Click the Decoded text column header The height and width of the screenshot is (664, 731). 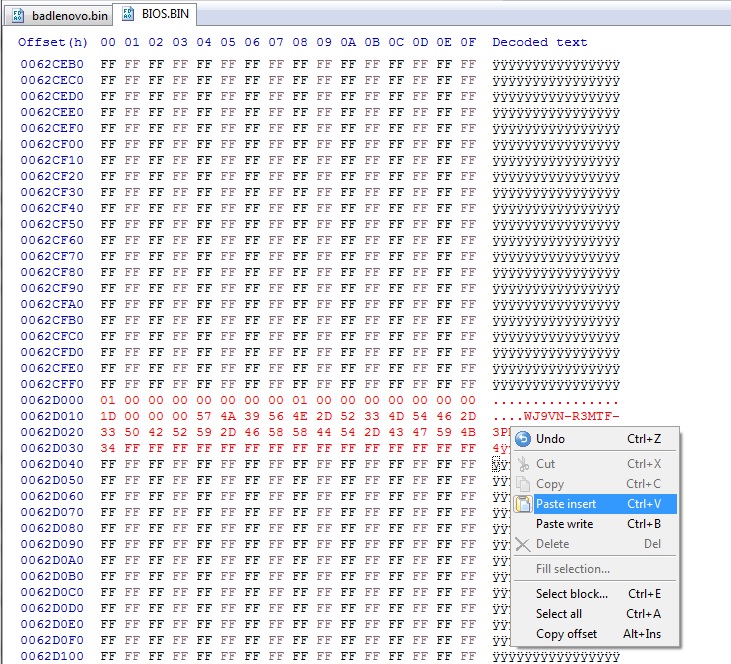(x=539, y=42)
